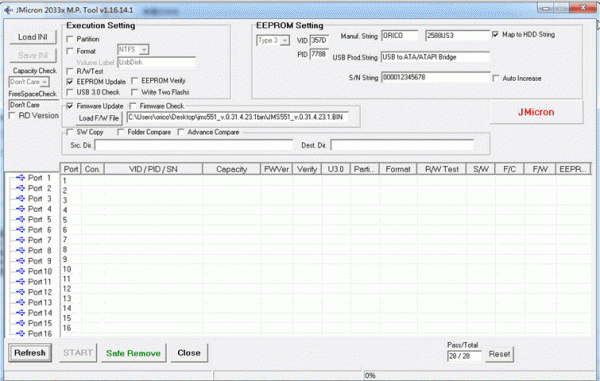Click the USB icon for Port 6
Viewport: 600px width, 381px height.
coord(20,230)
